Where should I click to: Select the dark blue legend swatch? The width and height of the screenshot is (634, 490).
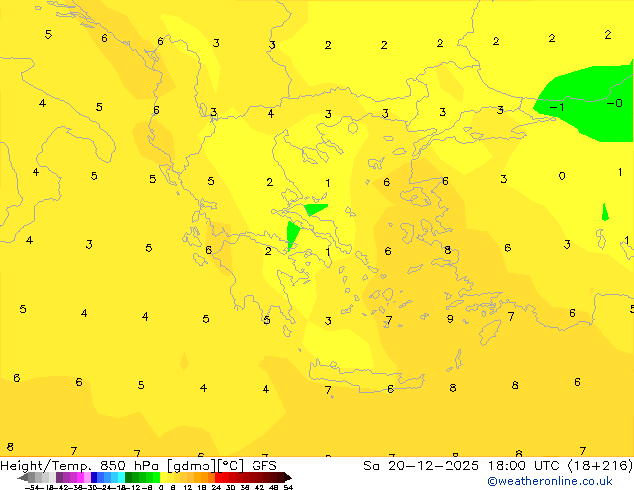pos(94,477)
